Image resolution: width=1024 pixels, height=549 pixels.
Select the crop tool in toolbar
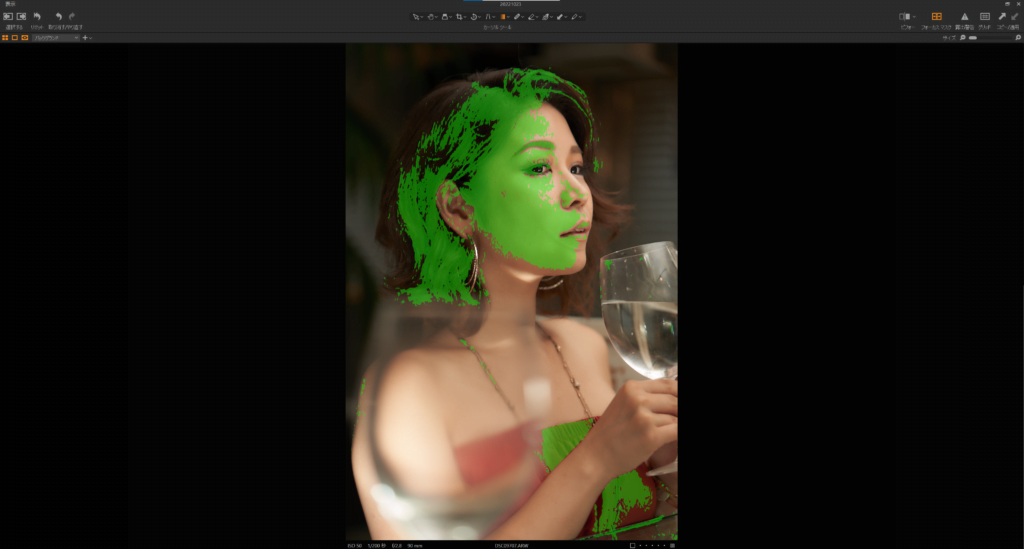pos(459,16)
